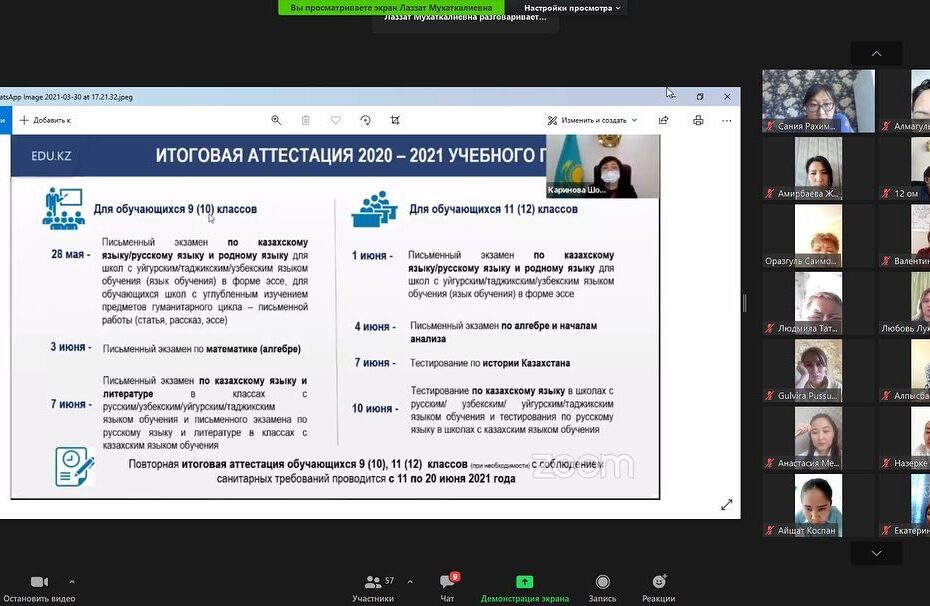Select the Людмила Тат... video tile

(818, 303)
